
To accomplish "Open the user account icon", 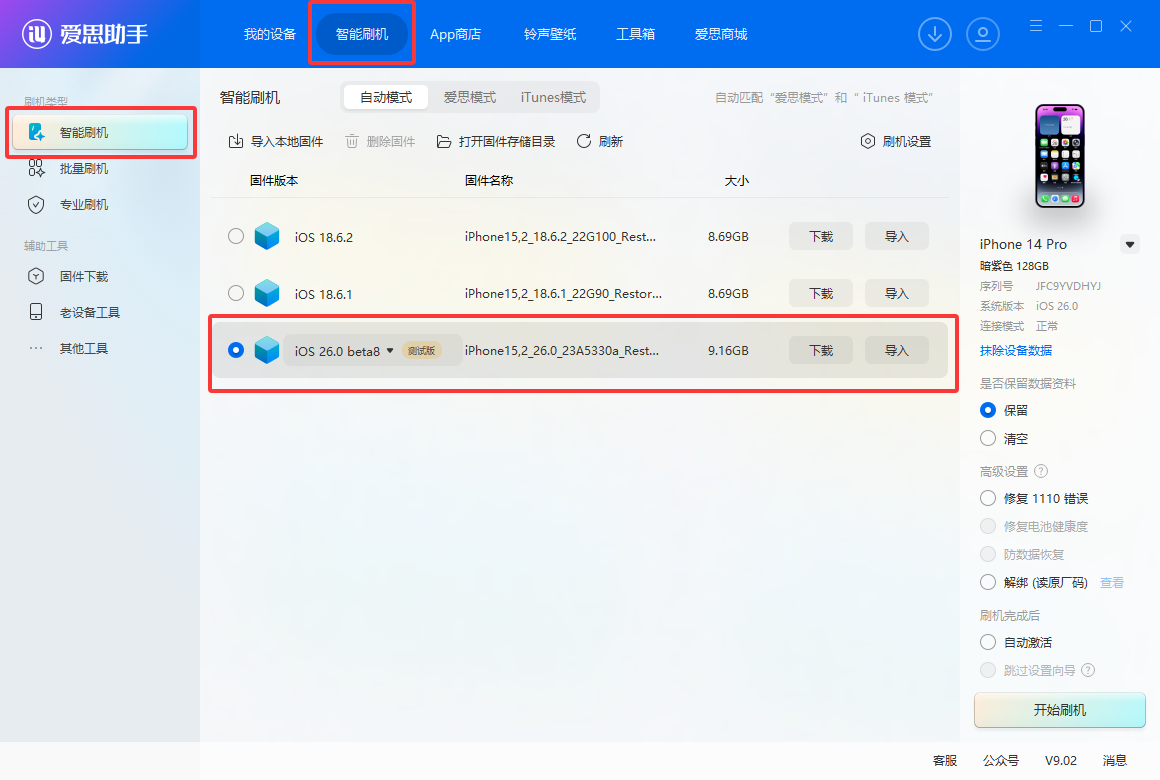I will coord(983,33).
